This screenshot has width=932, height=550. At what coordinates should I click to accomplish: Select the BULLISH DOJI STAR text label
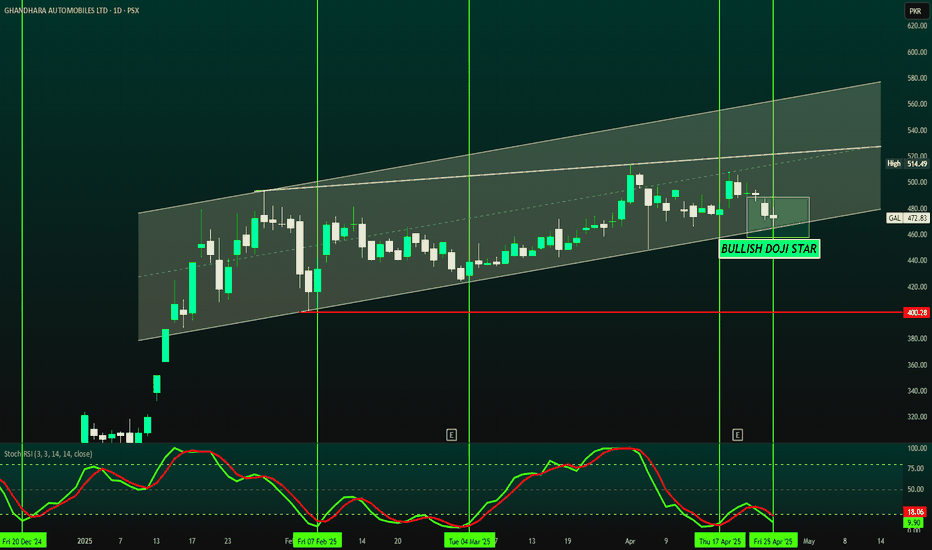pyautogui.click(x=769, y=249)
